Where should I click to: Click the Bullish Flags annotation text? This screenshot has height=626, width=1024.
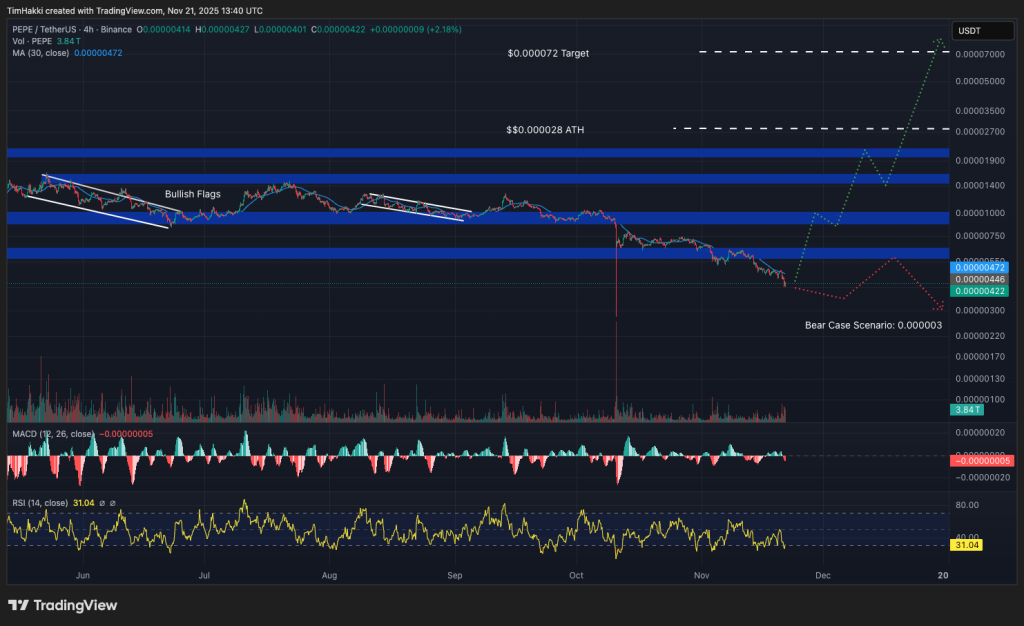tap(192, 194)
